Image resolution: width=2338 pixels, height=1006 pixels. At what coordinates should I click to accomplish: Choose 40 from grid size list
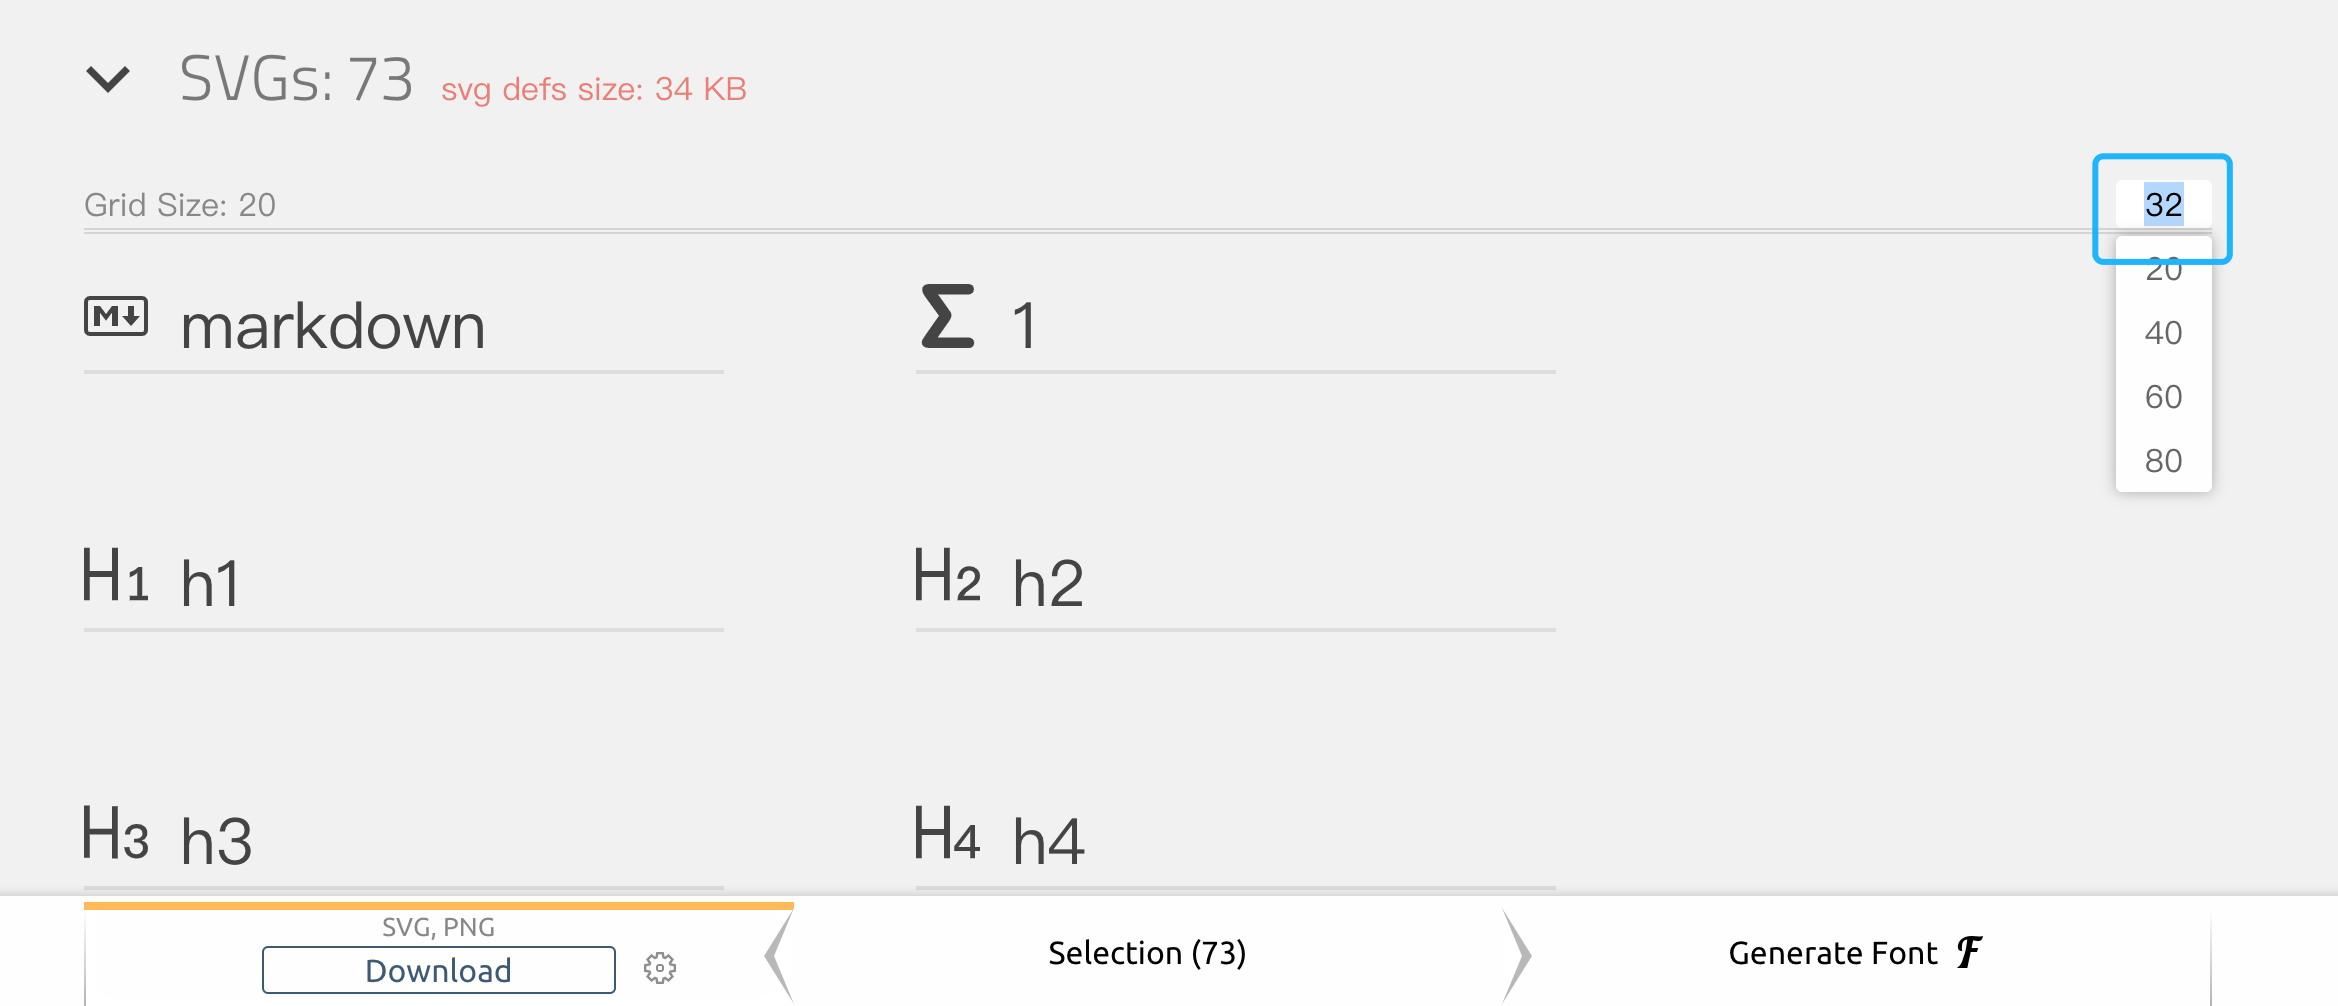(x=2163, y=333)
